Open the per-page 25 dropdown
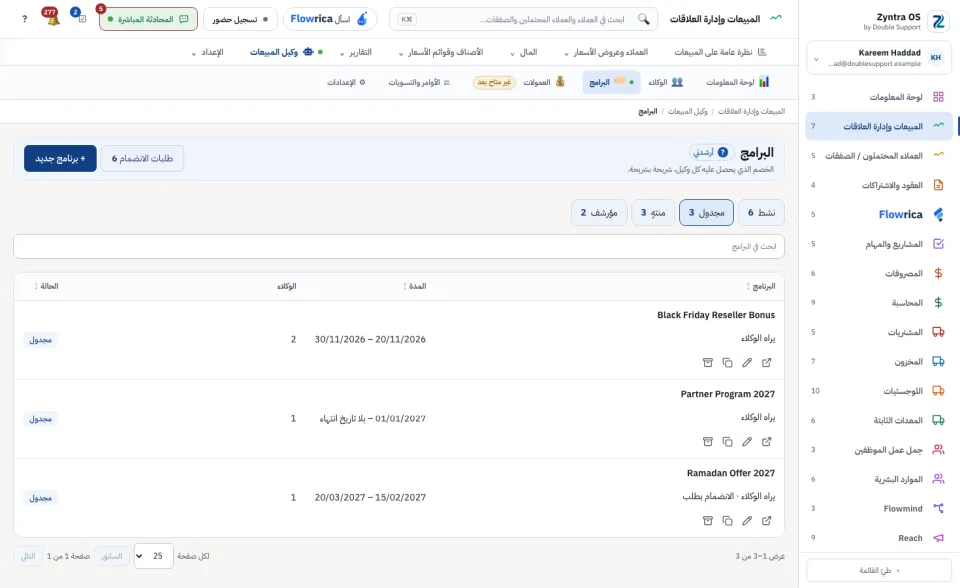 click(x=154, y=556)
